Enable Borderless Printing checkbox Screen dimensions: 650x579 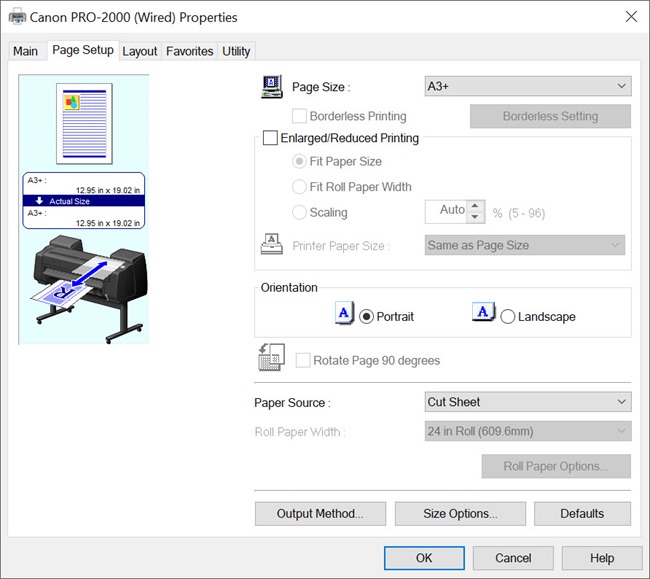pyautogui.click(x=299, y=116)
